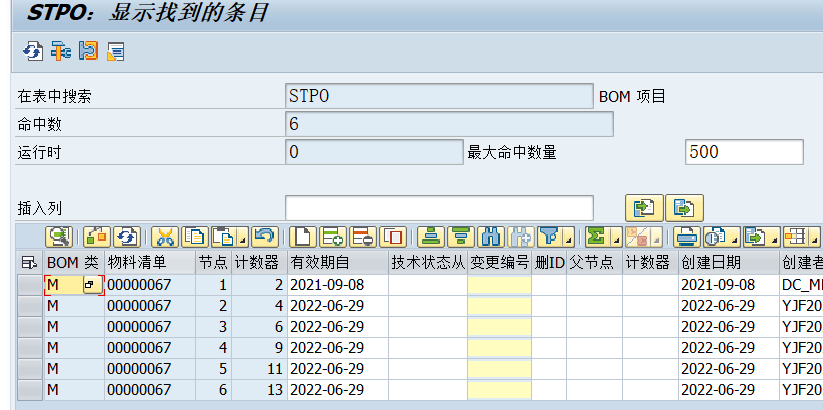Click 计数器 cell with value 11
The height and width of the screenshot is (410, 823).
pos(260,369)
